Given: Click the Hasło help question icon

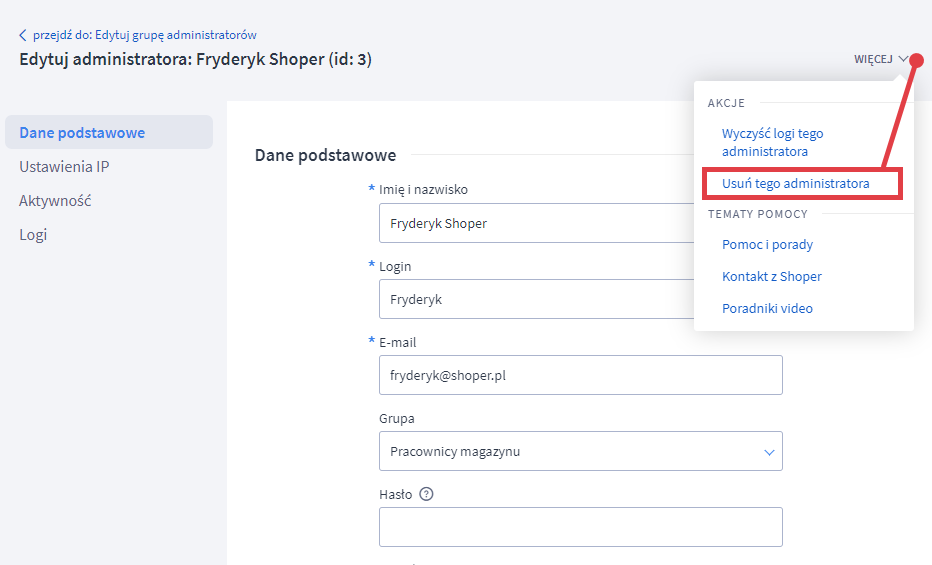Looking at the screenshot, I should click(426, 494).
